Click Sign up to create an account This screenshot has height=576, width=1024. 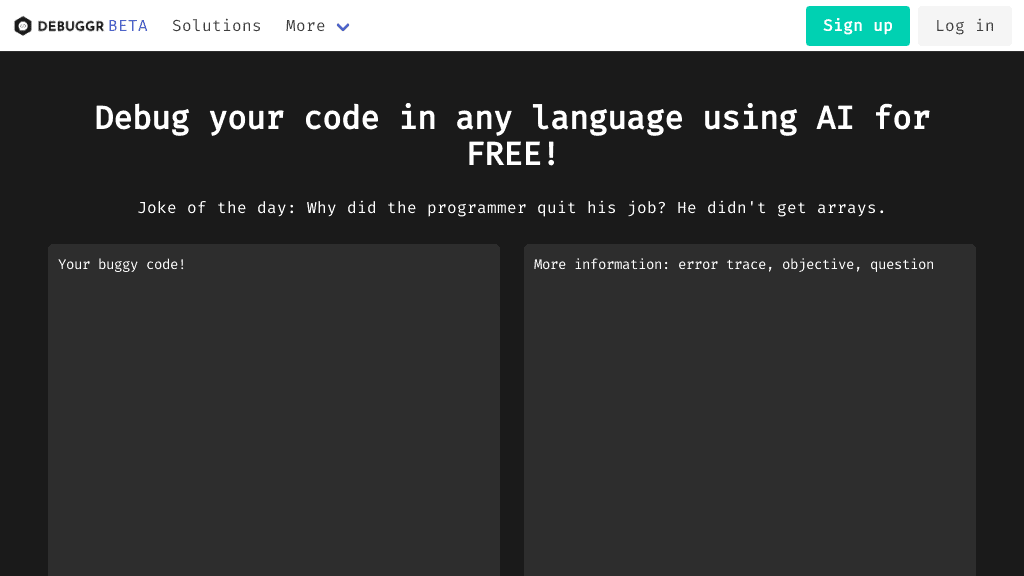[x=857, y=26]
